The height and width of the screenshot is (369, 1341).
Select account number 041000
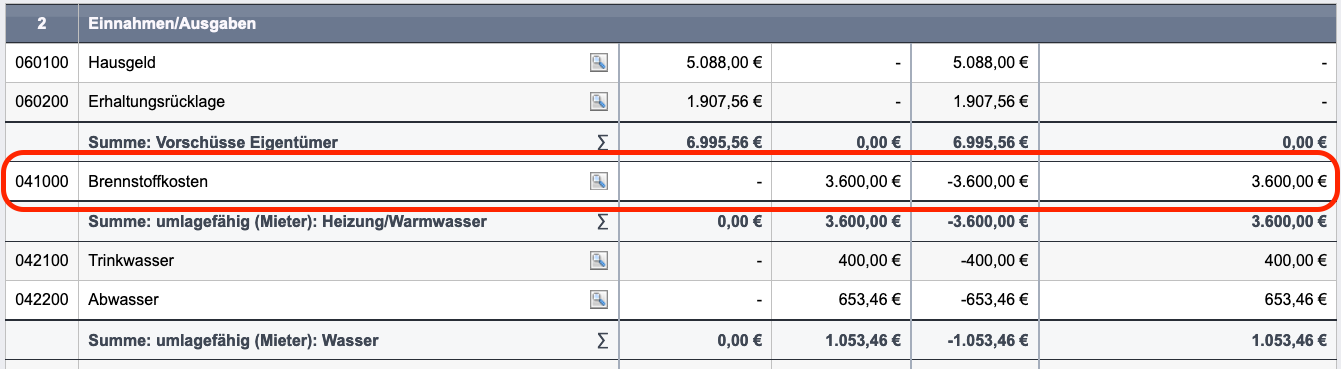42,182
